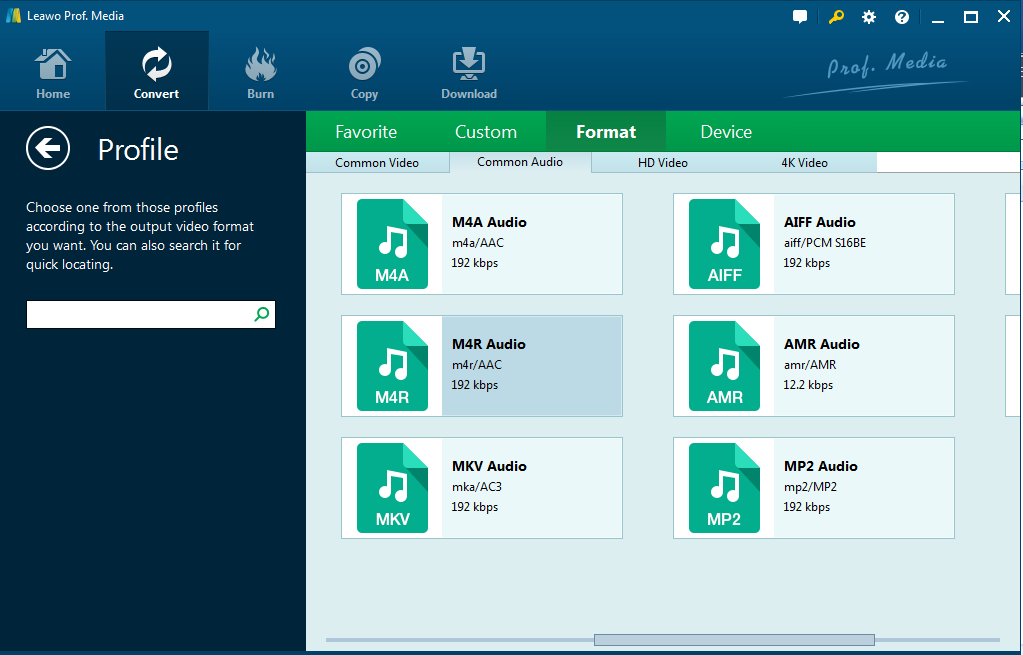
Task: Pick the MP2 Audio profile title
Action: pos(821,466)
